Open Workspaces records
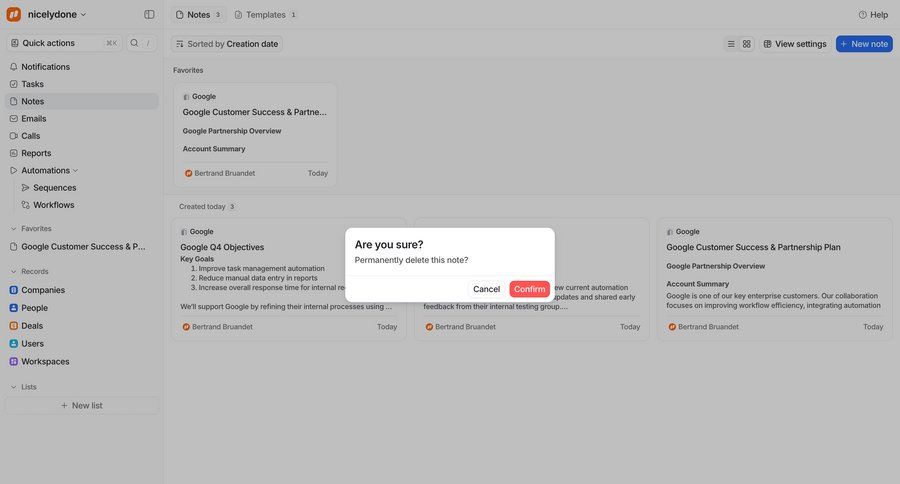This screenshot has width=900, height=484. tap(82, 361)
